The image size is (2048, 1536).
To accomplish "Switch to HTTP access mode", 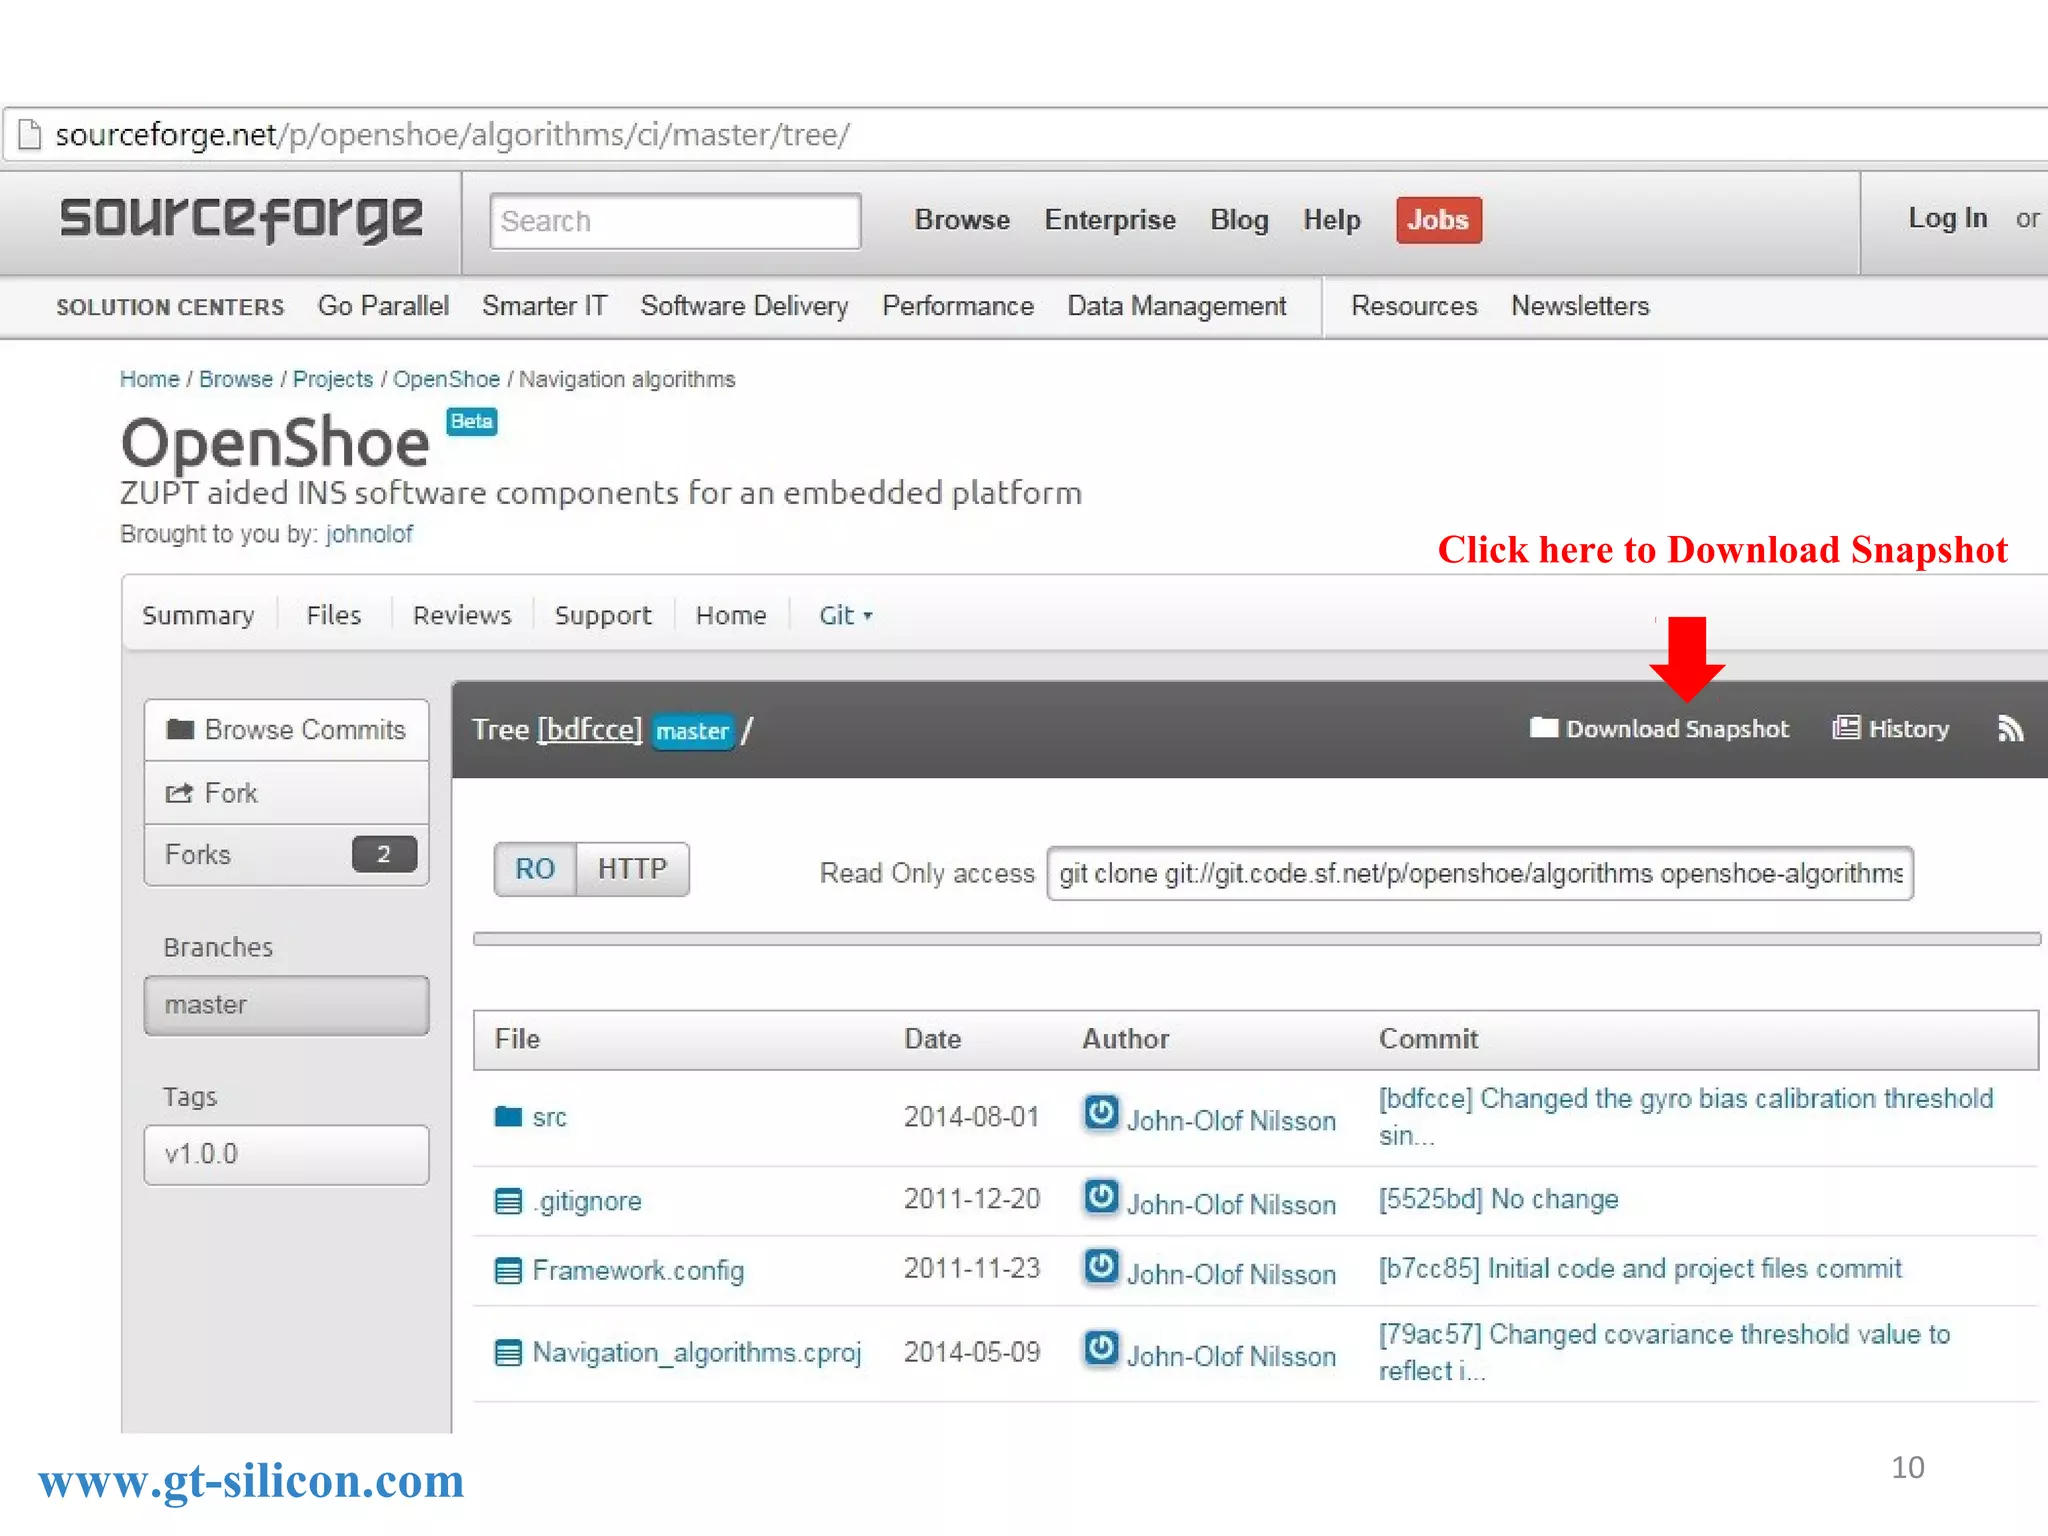I will point(632,869).
